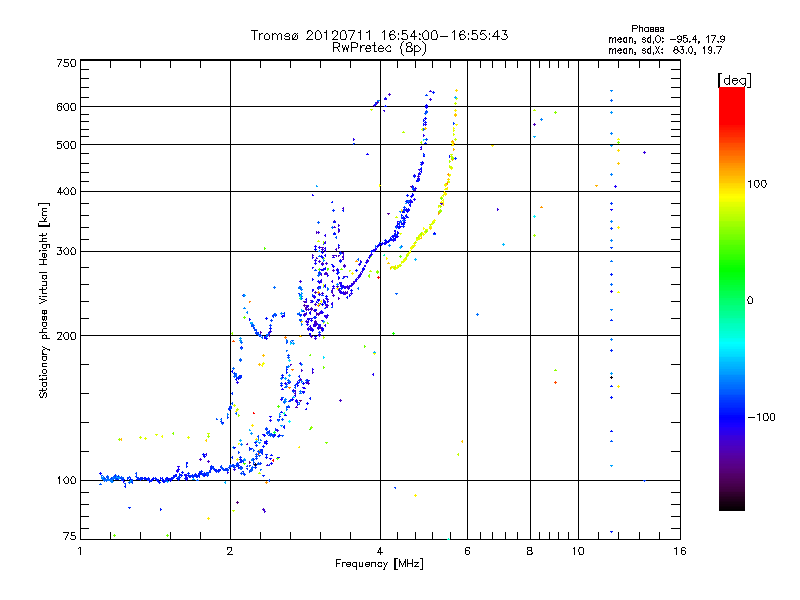Click the y-axis label '200'
800x600 pixels.
point(66,336)
